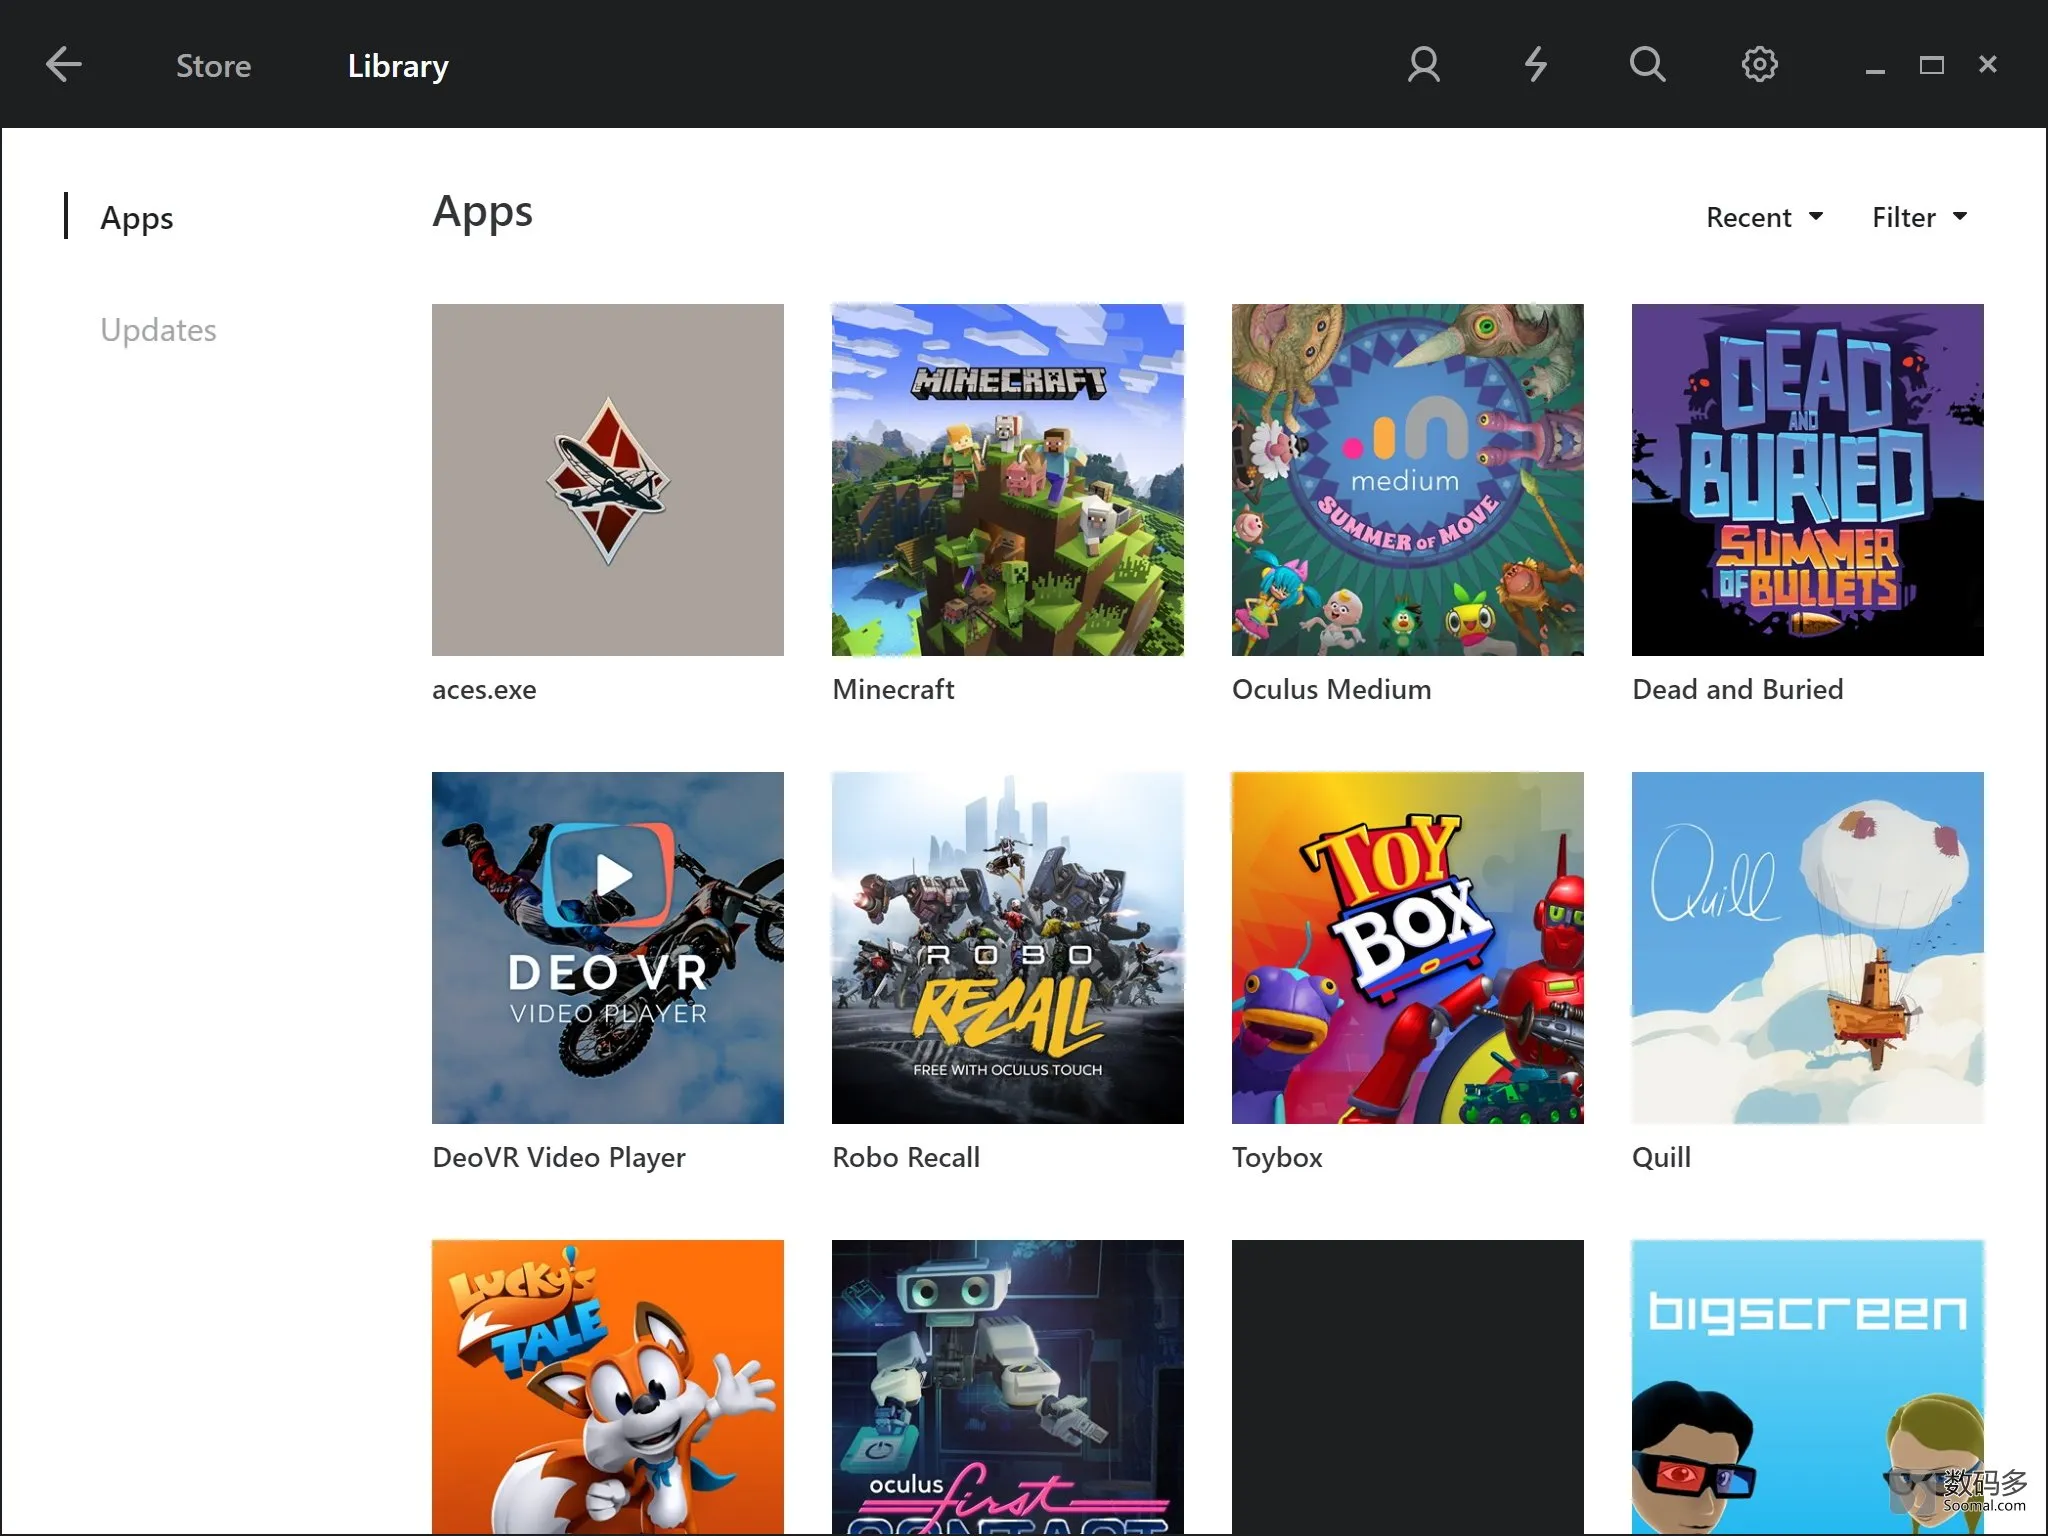Open the aces.exe app thumbnail

608,480
